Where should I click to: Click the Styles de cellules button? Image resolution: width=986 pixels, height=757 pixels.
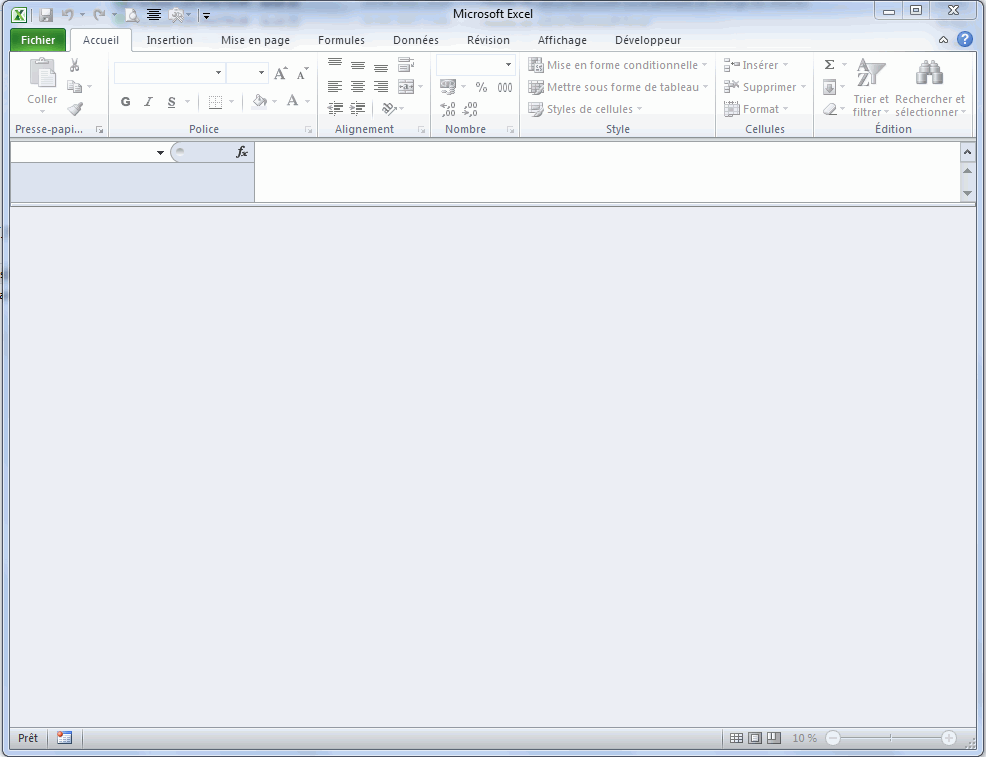(x=586, y=109)
